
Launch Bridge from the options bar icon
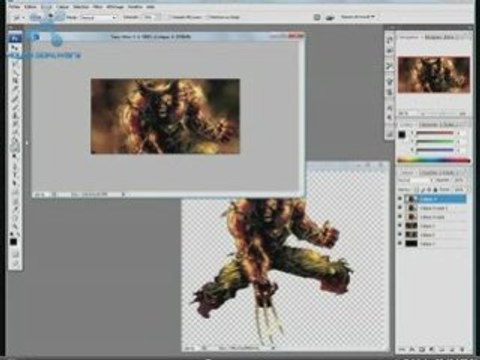click(329, 17)
